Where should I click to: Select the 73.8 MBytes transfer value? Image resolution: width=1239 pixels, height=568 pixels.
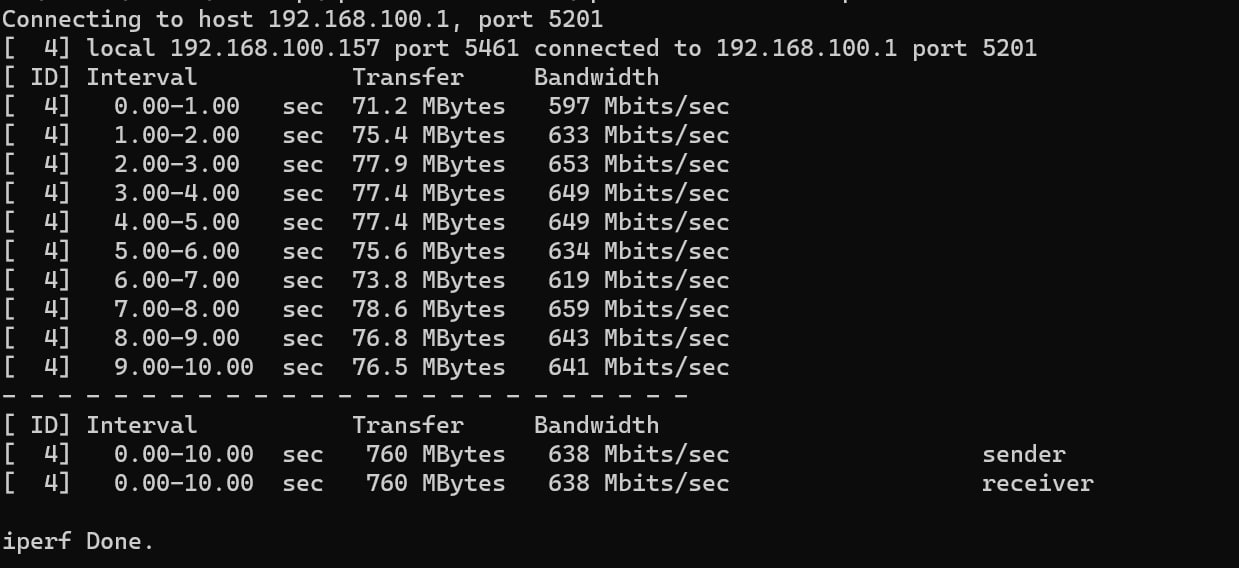tap(428, 280)
